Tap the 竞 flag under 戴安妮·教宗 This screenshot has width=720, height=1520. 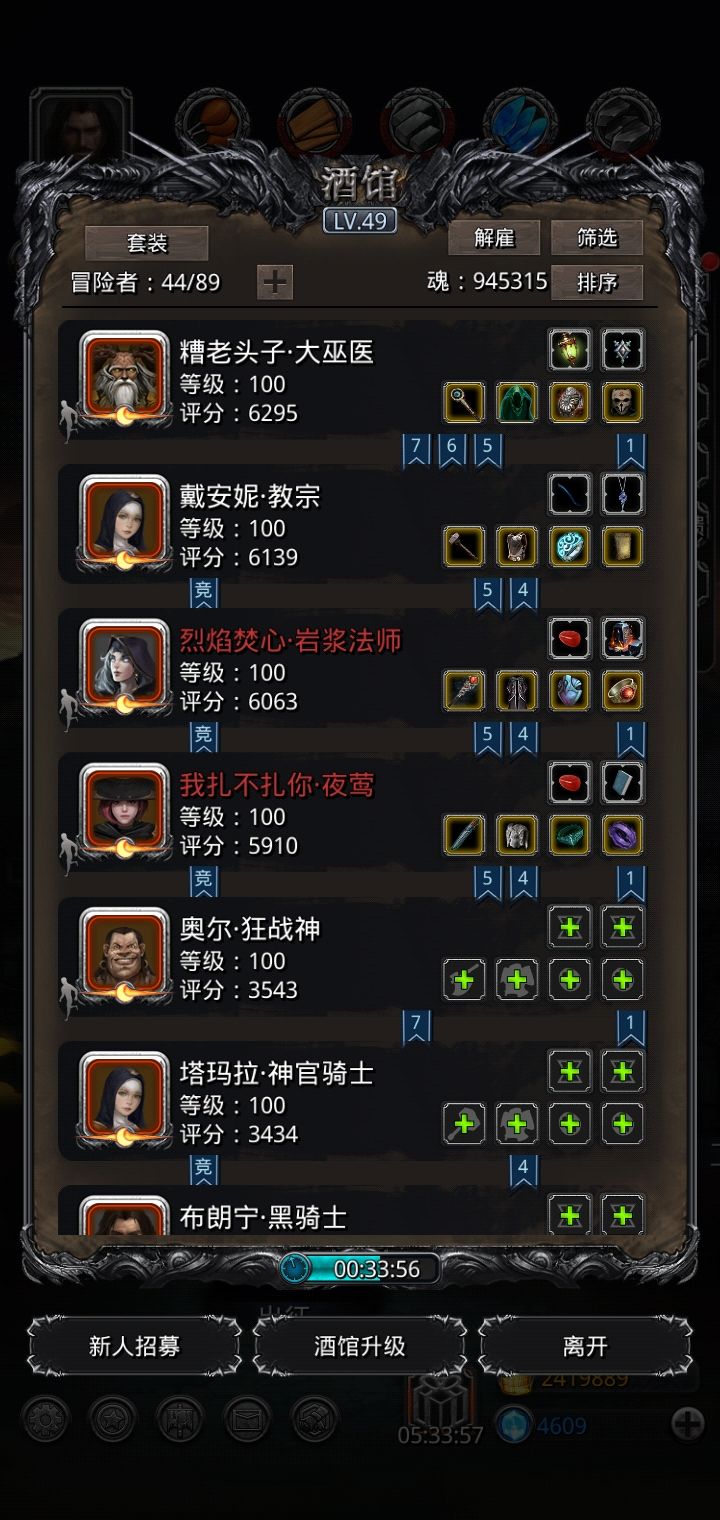(204, 593)
